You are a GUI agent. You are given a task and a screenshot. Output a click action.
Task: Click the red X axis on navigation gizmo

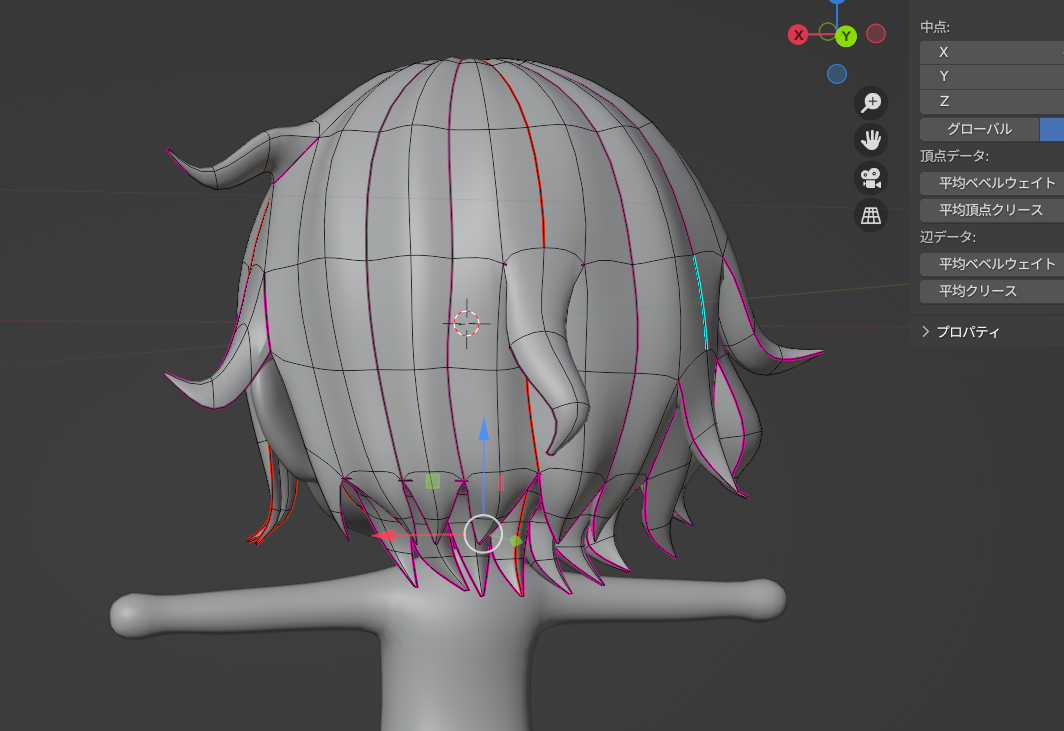(x=798, y=35)
